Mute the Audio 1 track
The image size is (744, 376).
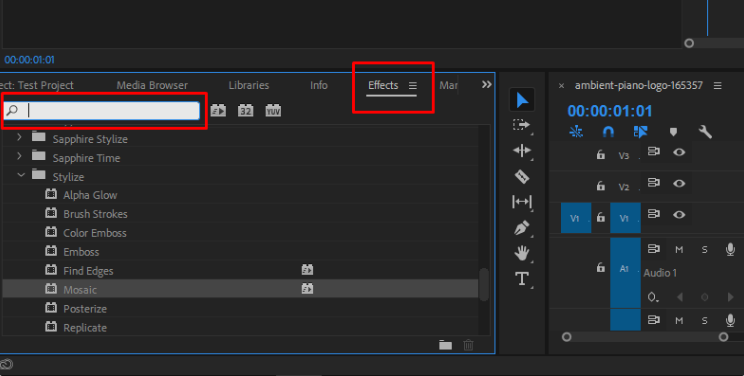coord(679,250)
